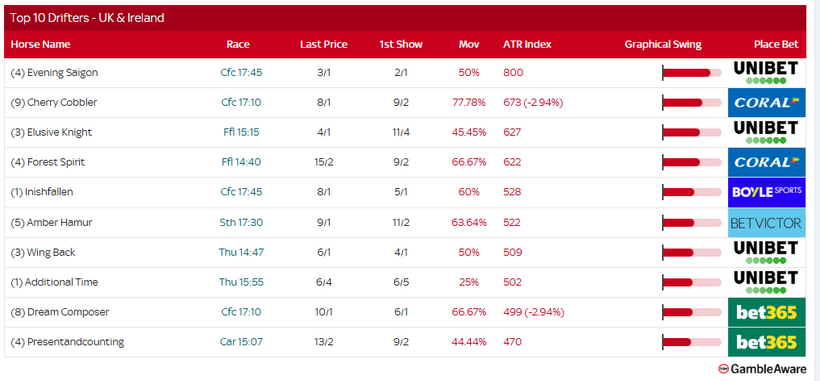Open the Ffl 15:15 race link
This screenshot has height=381, width=820.
pos(241,132)
